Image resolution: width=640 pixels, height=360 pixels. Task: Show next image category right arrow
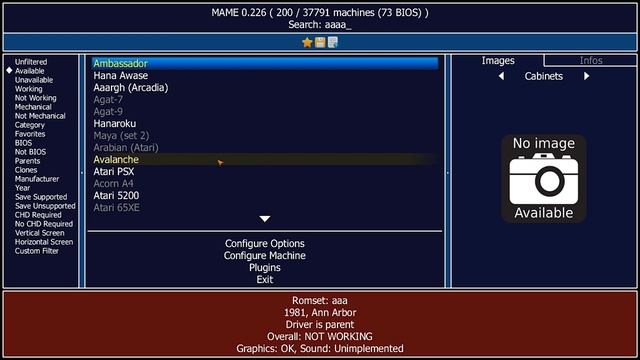pyautogui.click(x=586, y=76)
